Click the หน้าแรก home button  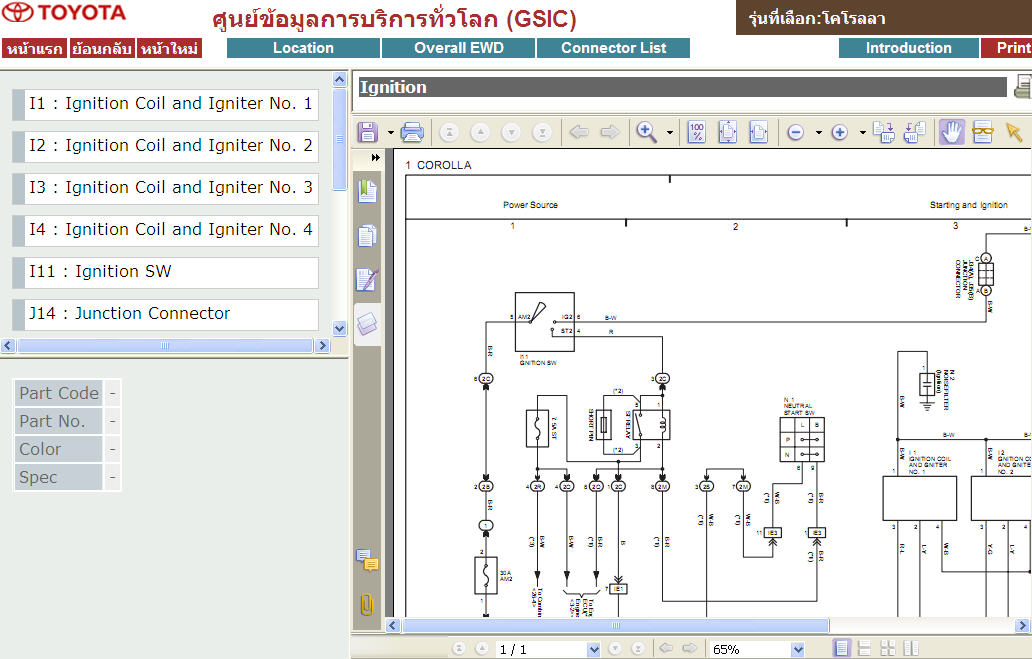tap(34, 49)
